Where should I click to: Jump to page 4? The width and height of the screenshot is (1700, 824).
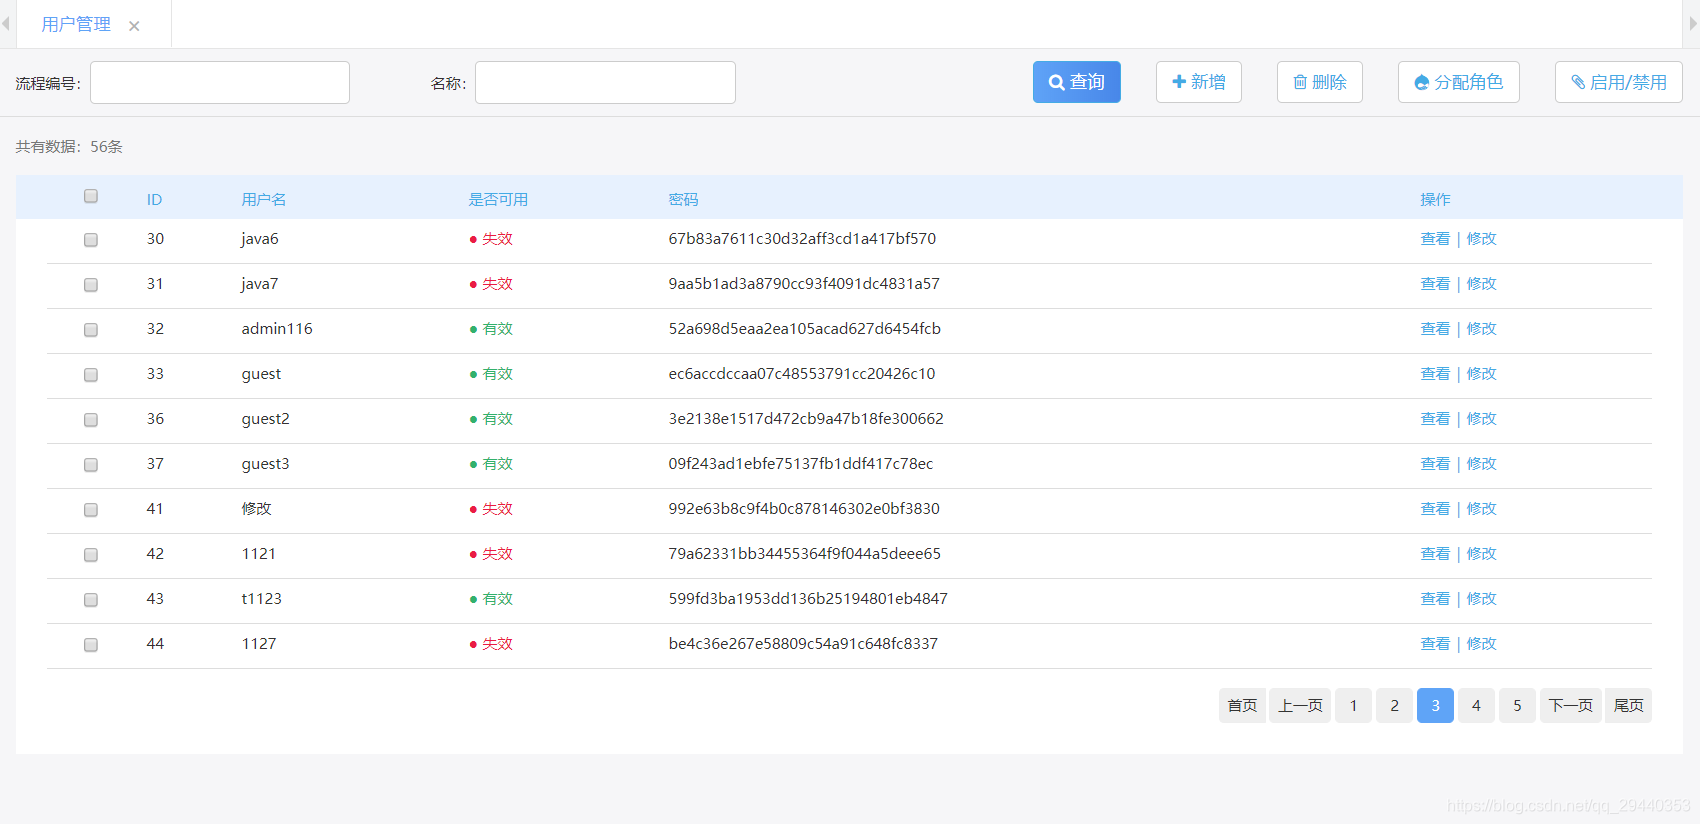1476,705
